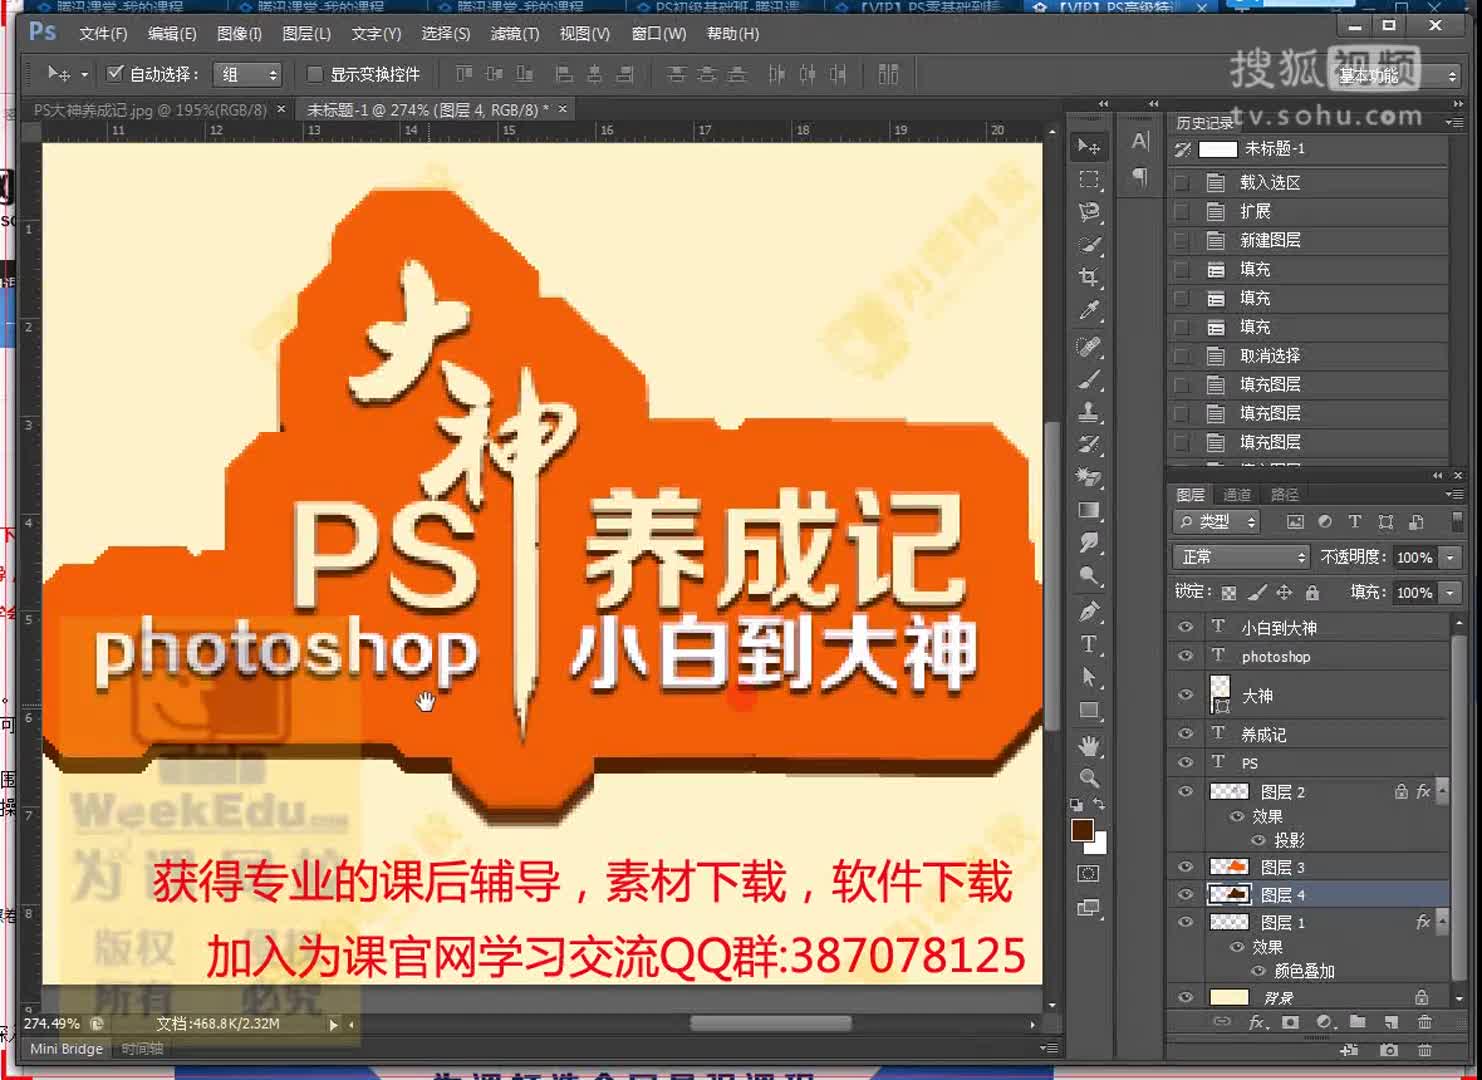Select the 图层 3 layer thumbnail
1482x1080 pixels.
coord(1229,867)
